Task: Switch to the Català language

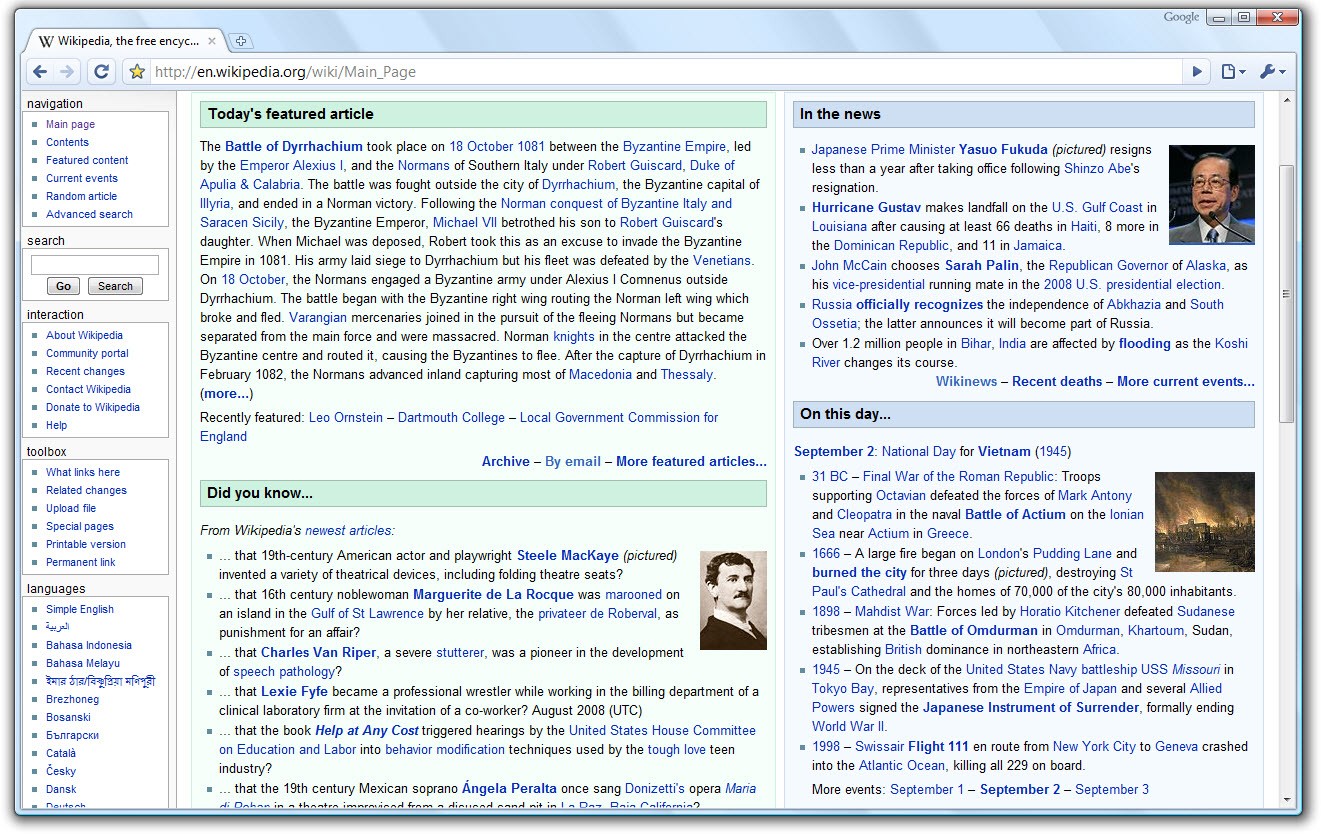Action: point(61,753)
